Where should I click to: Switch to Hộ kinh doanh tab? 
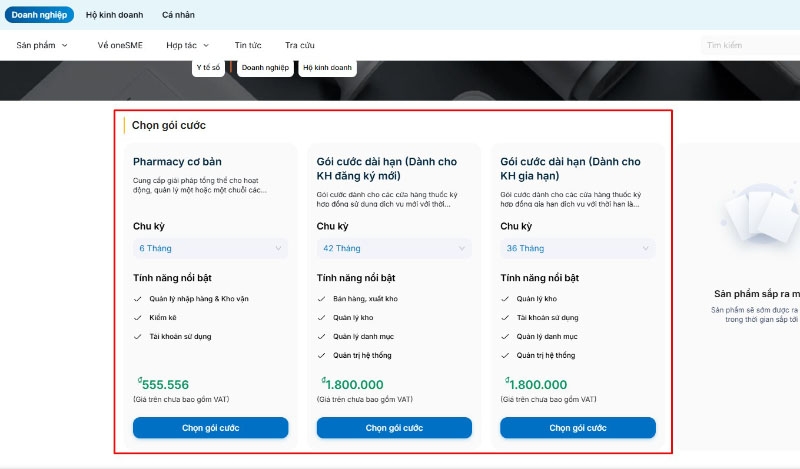tap(114, 15)
